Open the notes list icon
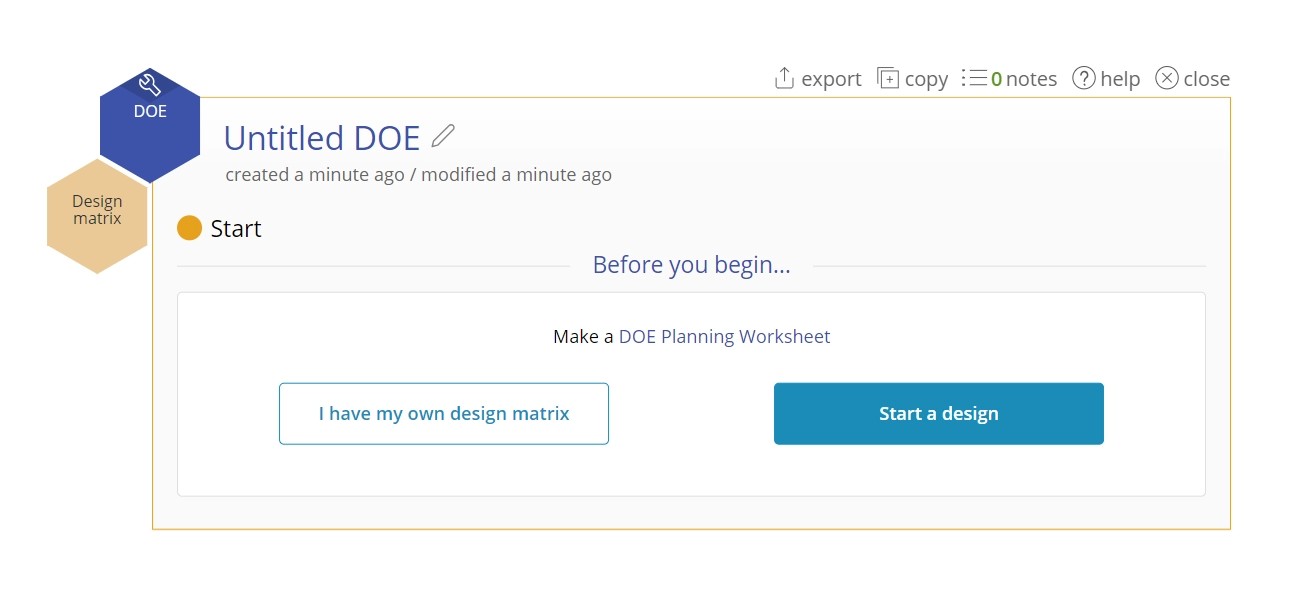This screenshot has width=1311, height=596. pos(974,78)
